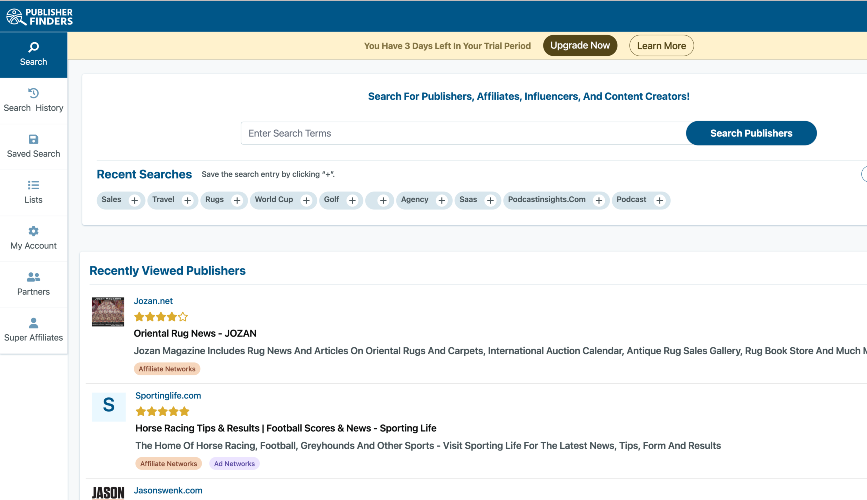Viewport: 867px width, 500px height.
Task: Open the Saved Search sidebar item
Action: coord(33,146)
